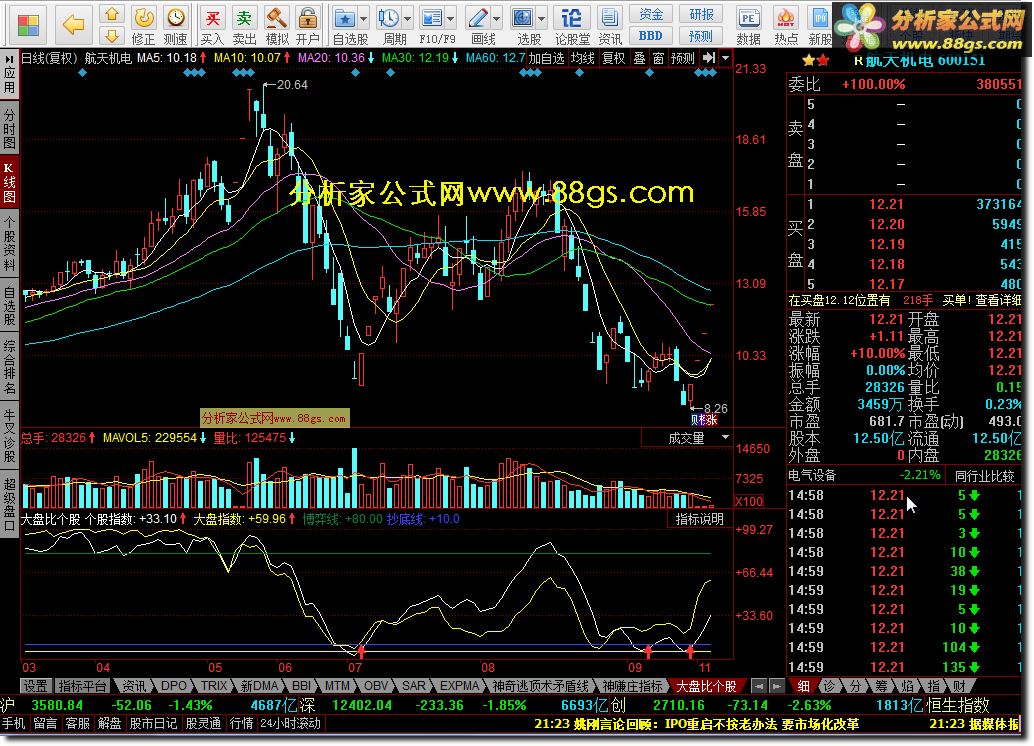
Task: Click the page-up arrow icon
Action: coord(112,14)
